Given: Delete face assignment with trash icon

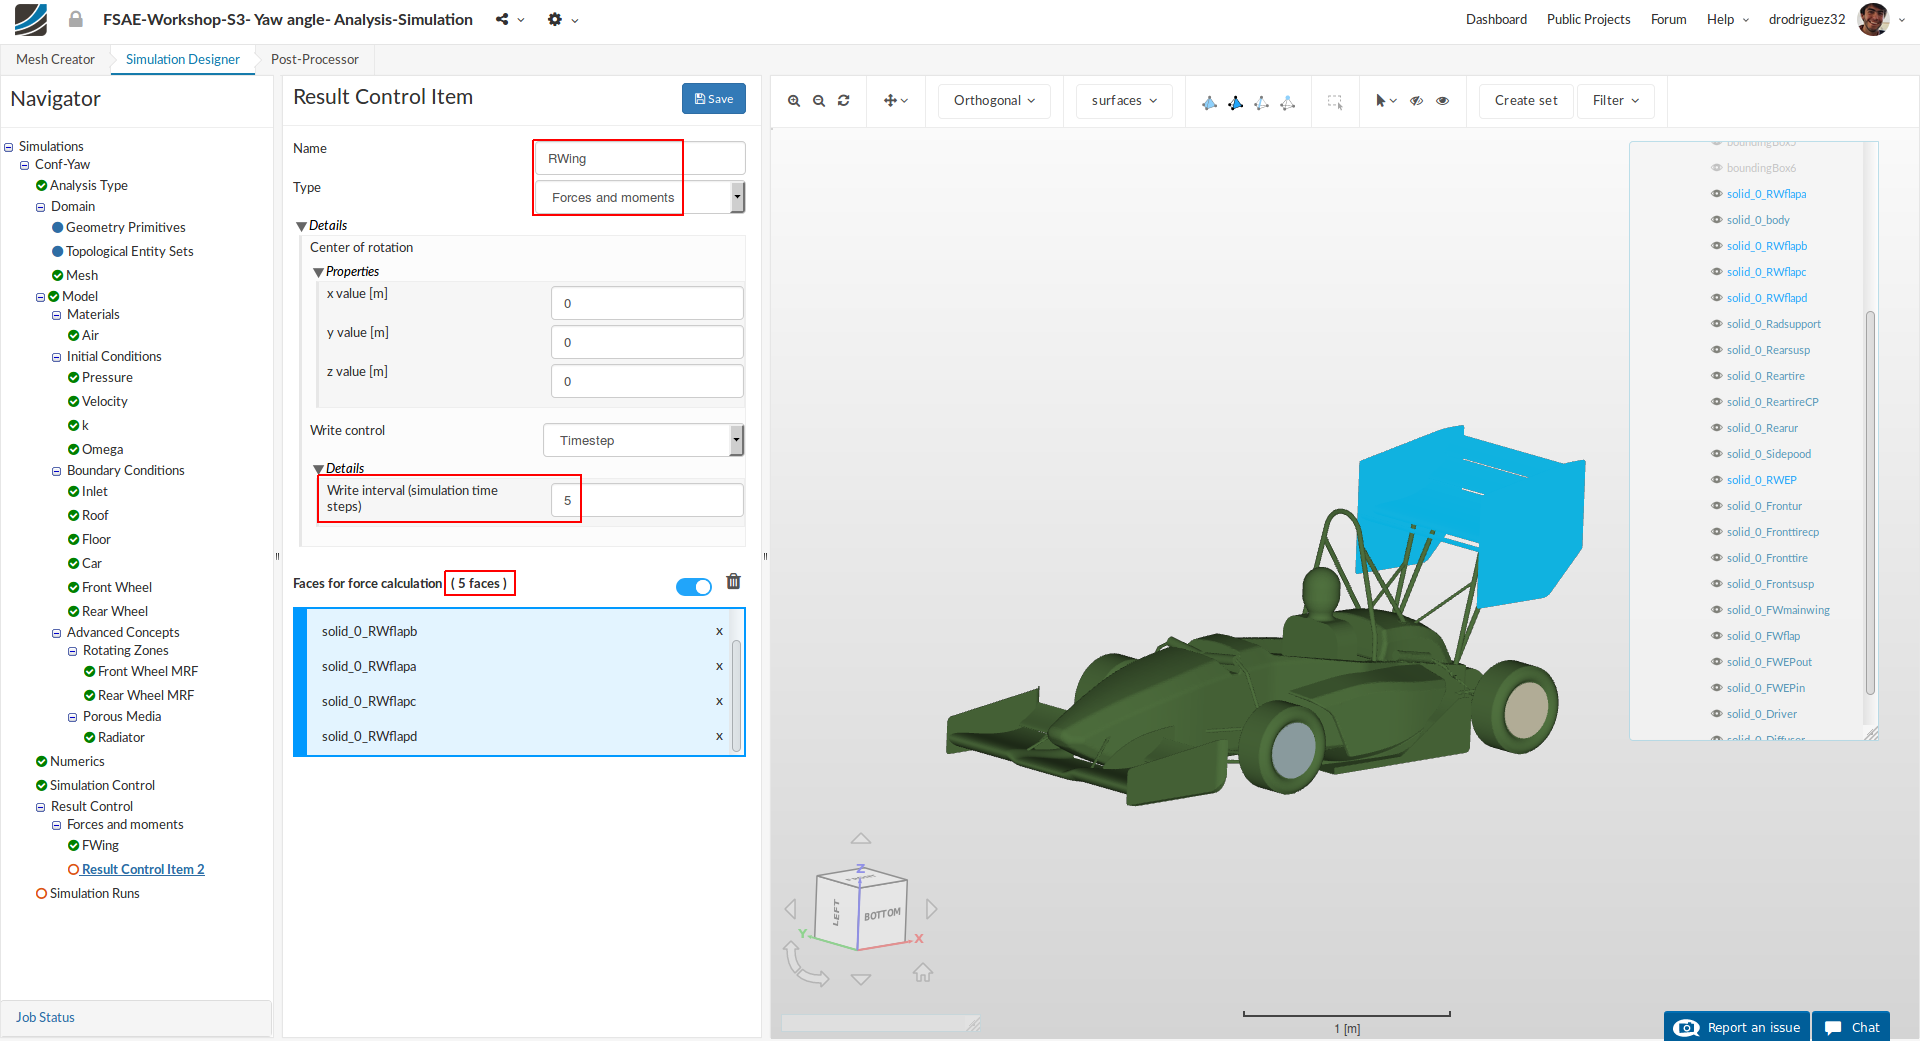Looking at the screenshot, I should coord(733,582).
